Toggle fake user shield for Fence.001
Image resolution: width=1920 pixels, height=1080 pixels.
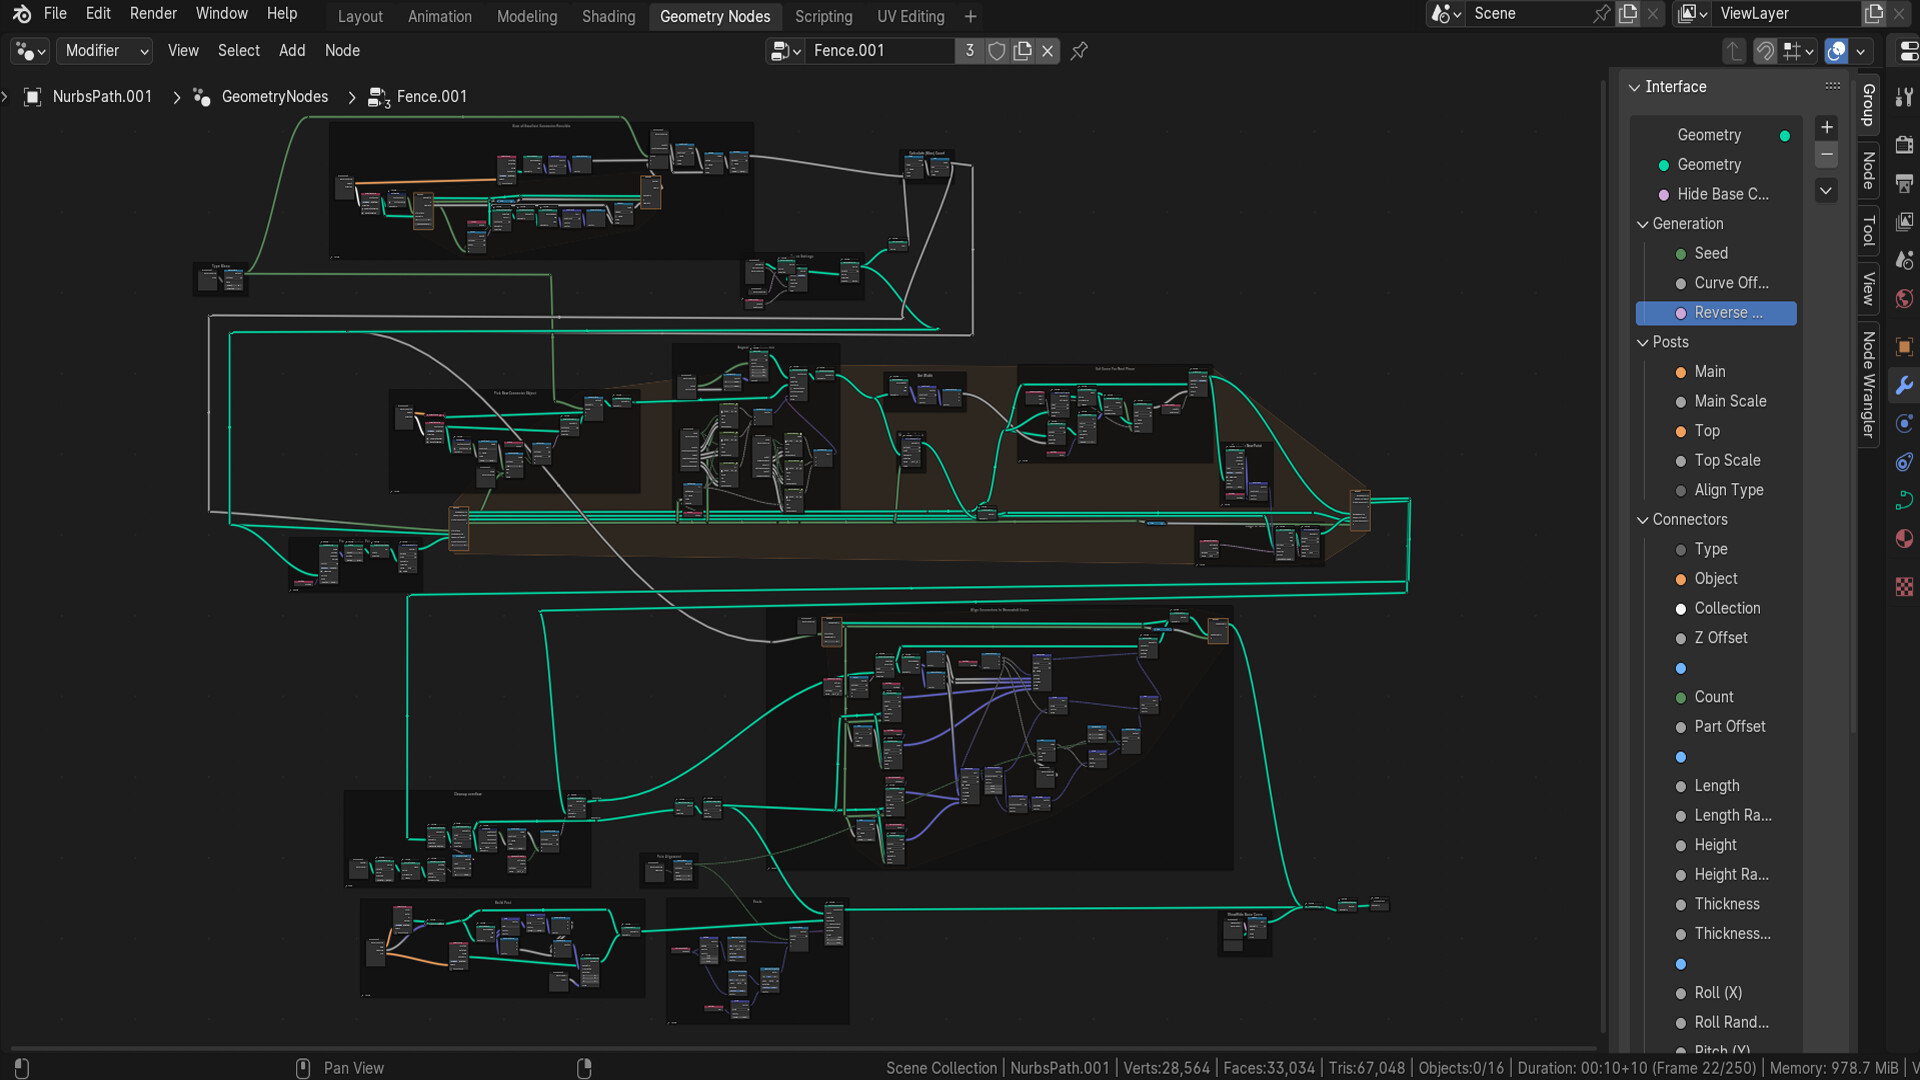[997, 51]
